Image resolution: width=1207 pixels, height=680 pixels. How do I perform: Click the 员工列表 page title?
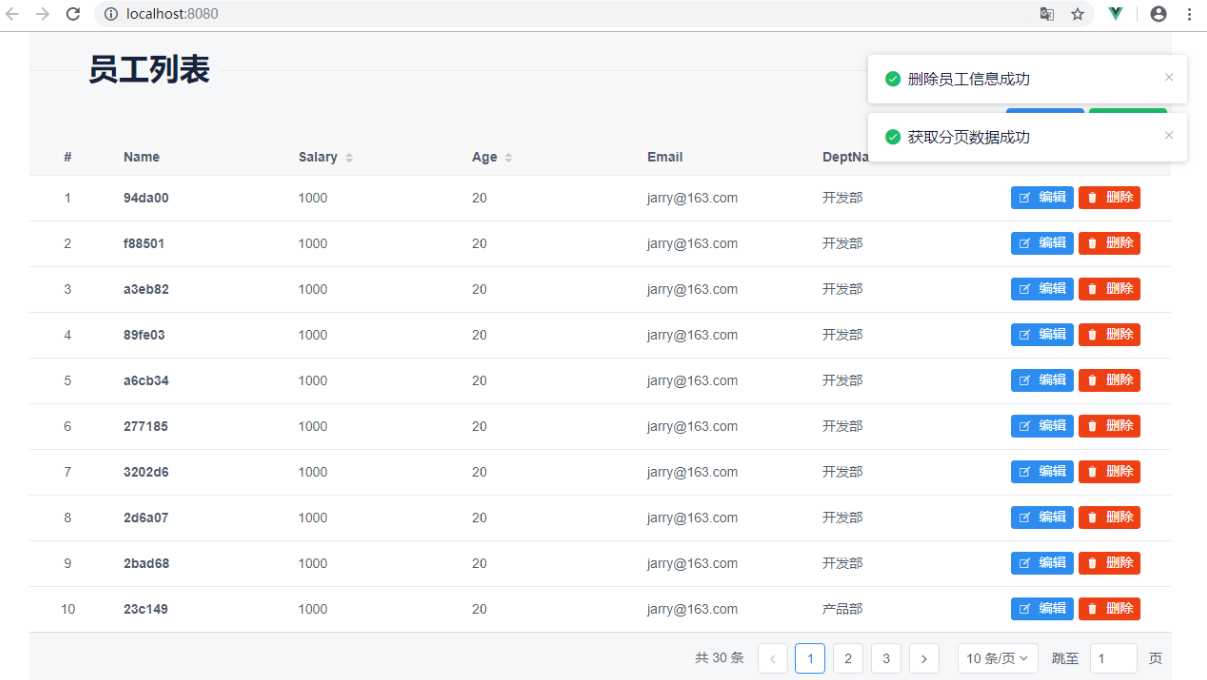tap(149, 70)
